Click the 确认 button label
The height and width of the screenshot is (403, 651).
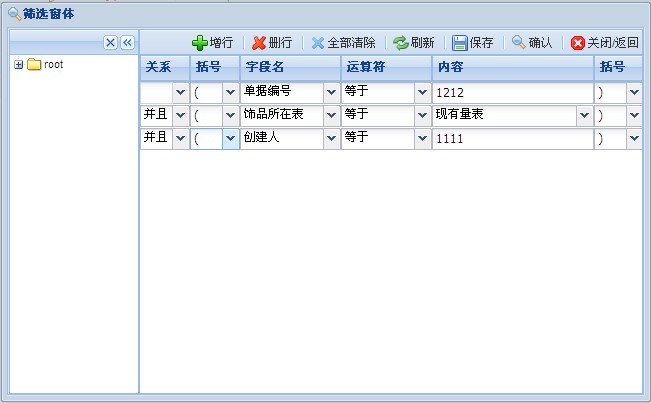point(540,43)
